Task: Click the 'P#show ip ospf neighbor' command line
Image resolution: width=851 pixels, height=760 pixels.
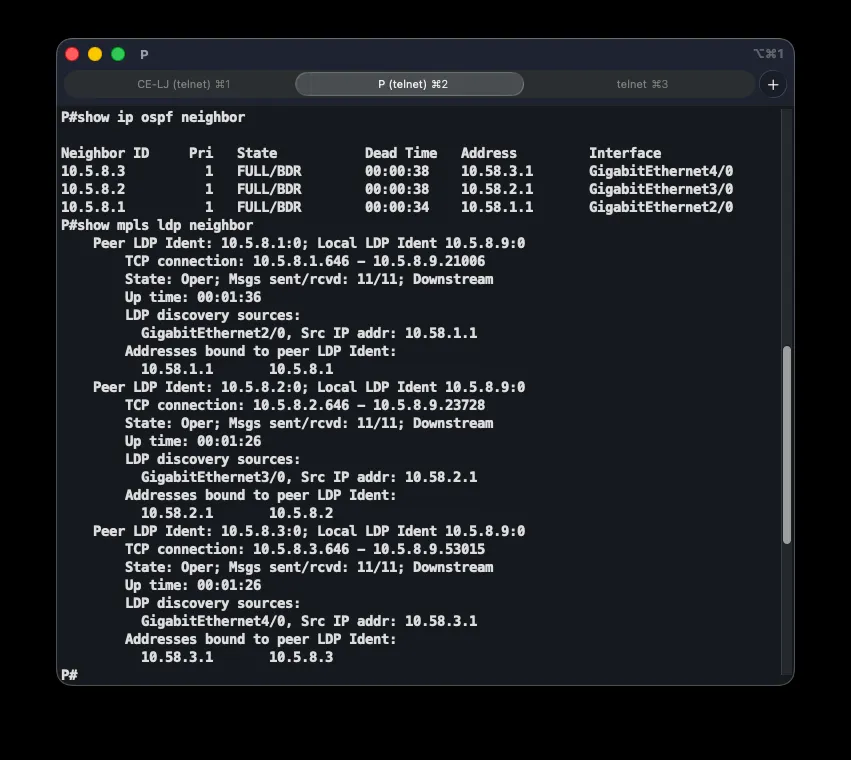Action: click(x=153, y=117)
